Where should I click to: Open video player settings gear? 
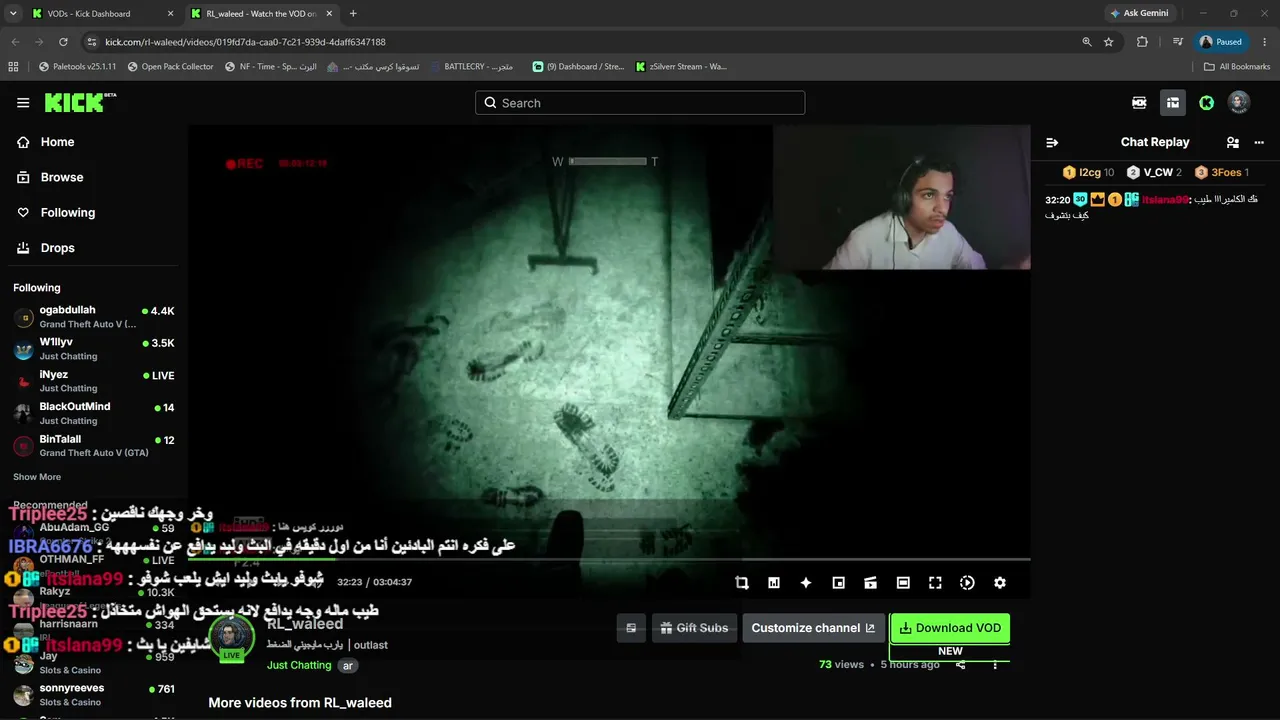1000,583
